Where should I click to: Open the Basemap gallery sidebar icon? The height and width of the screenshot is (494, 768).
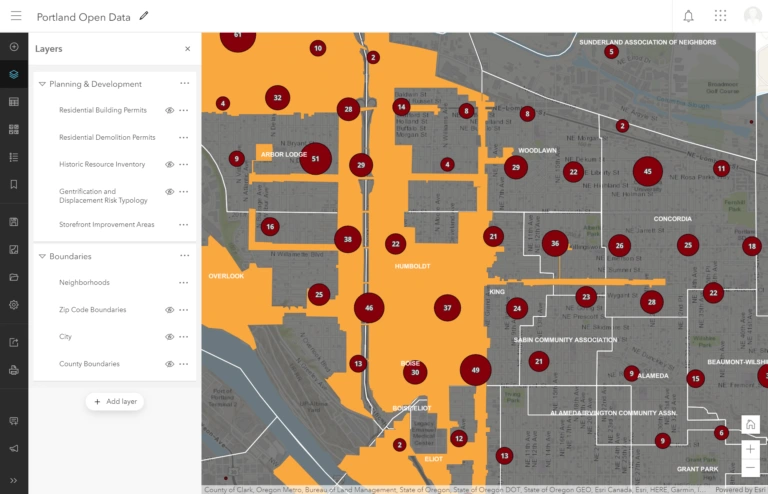click(14, 129)
